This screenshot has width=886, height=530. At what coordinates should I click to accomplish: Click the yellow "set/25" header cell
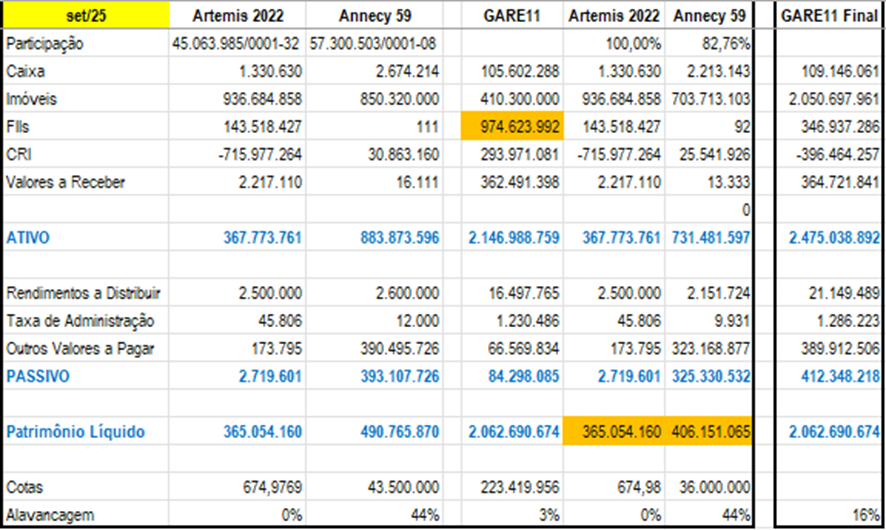point(83,16)
